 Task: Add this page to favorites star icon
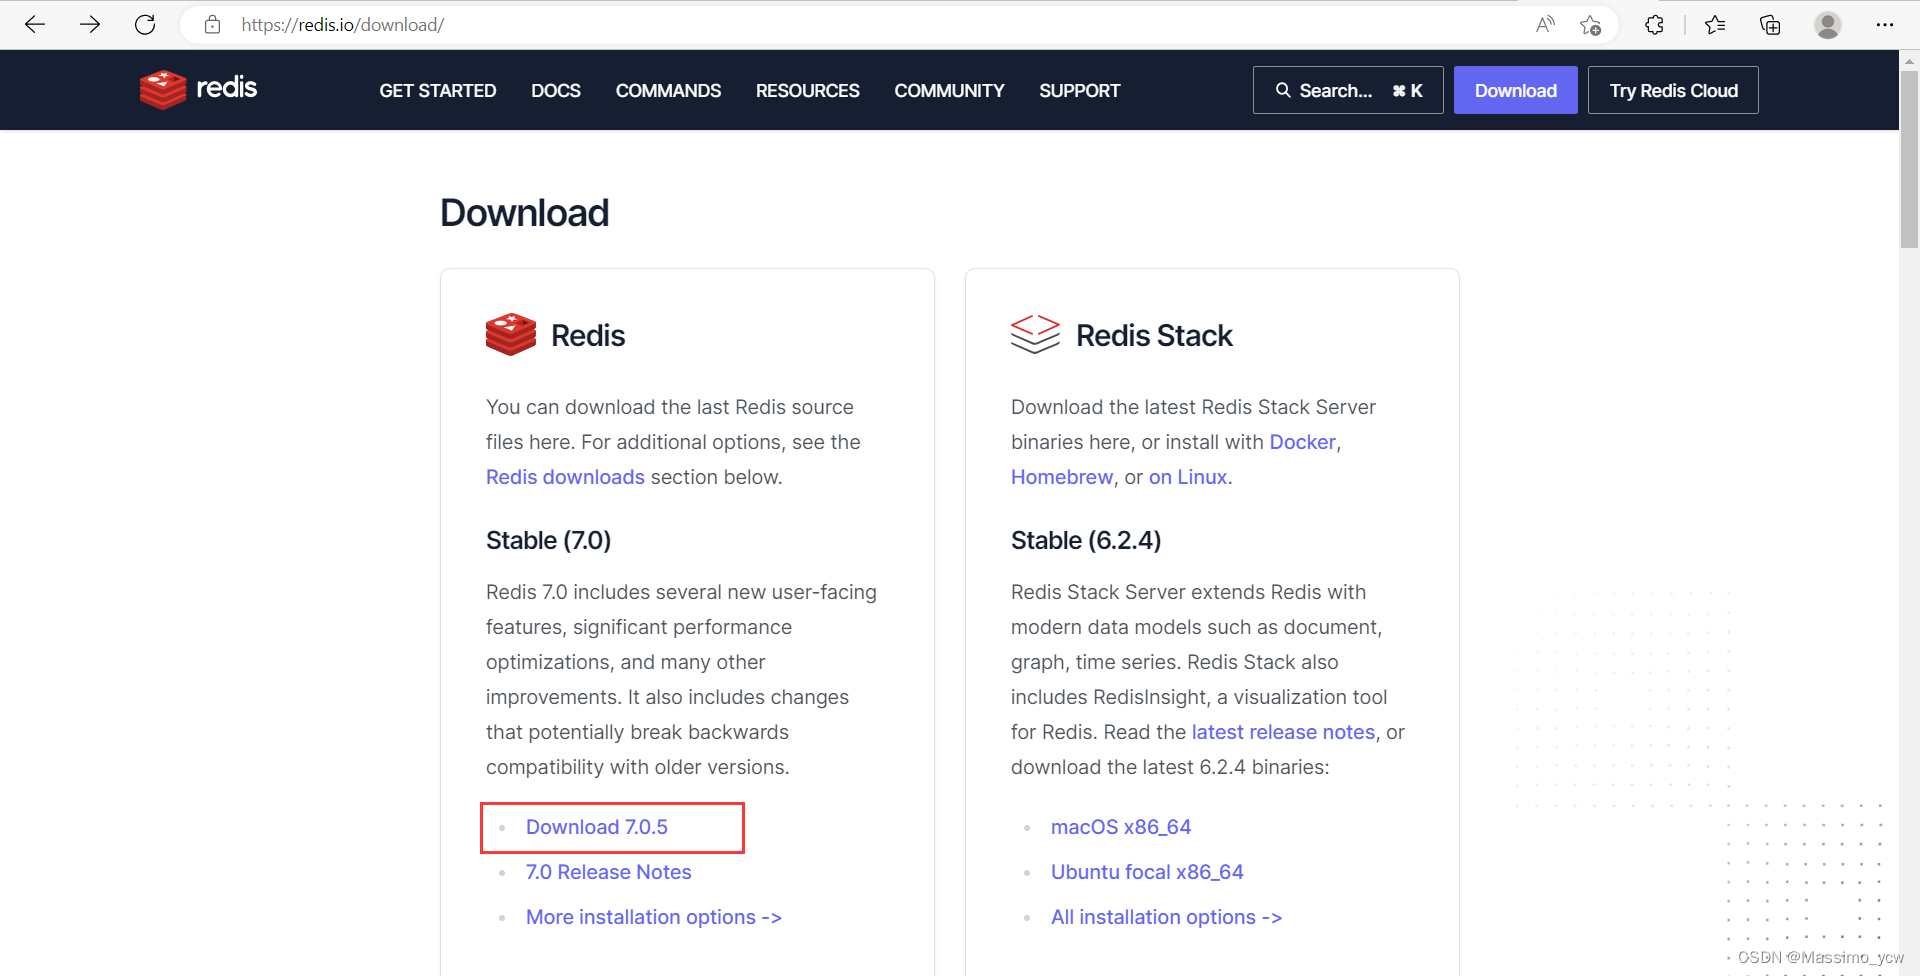pyautogui.click(x=1591, y=25)
